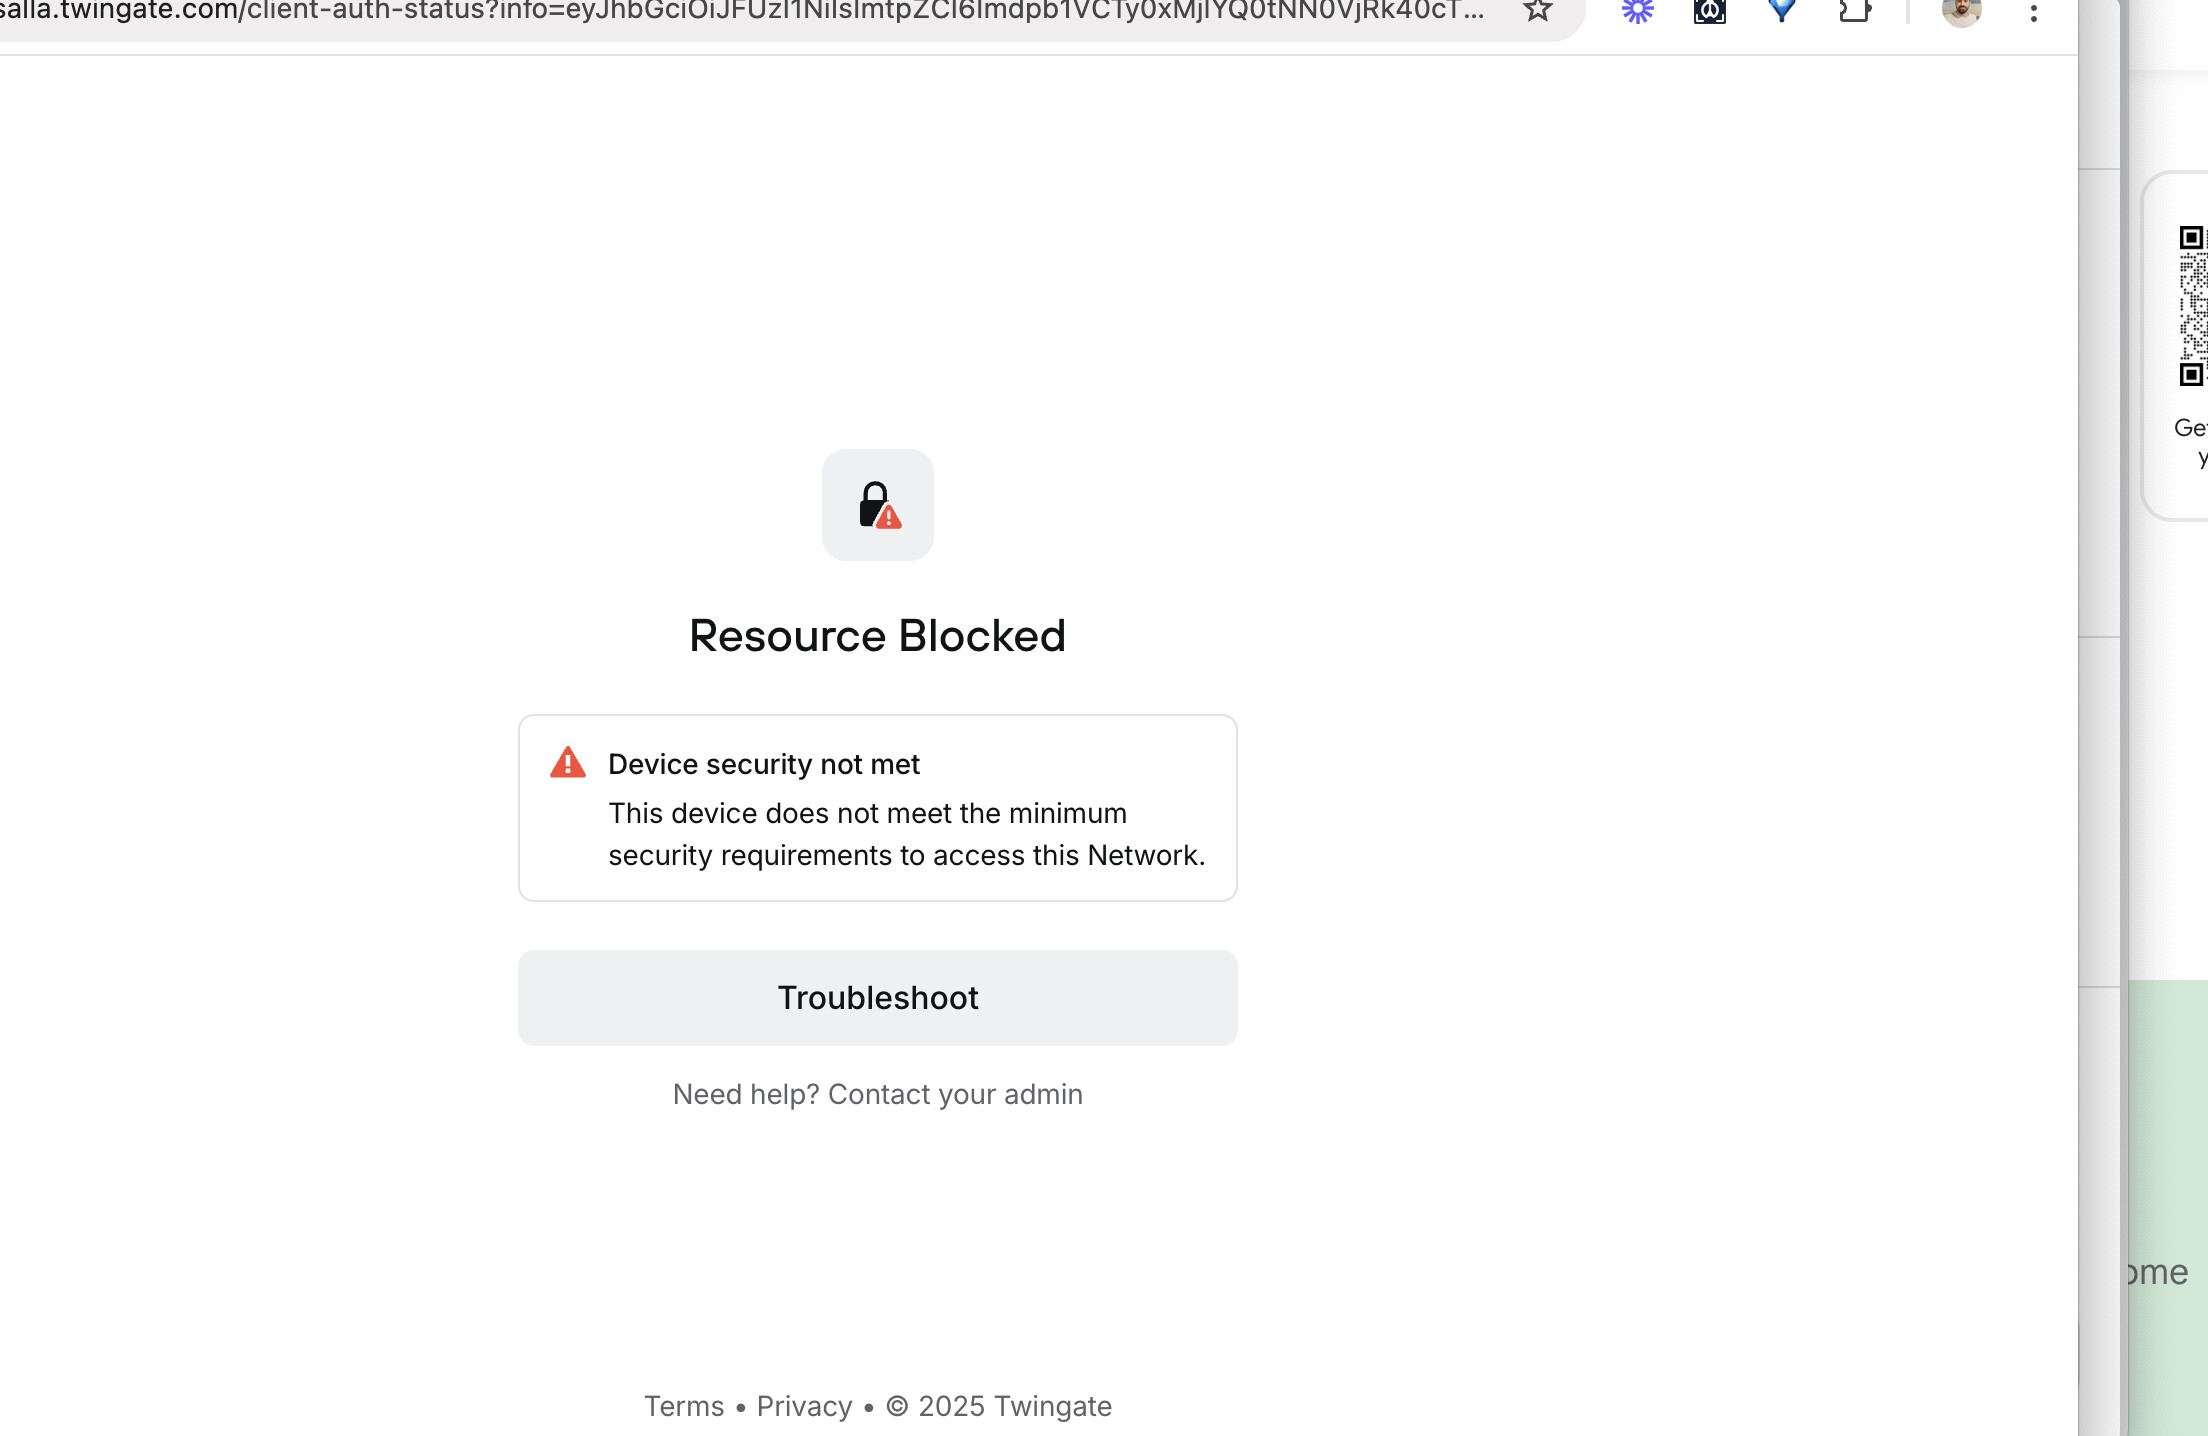2208x1436 pixels.
Task: Click Need help? Contact your admin
Action: click(877, 1094)
